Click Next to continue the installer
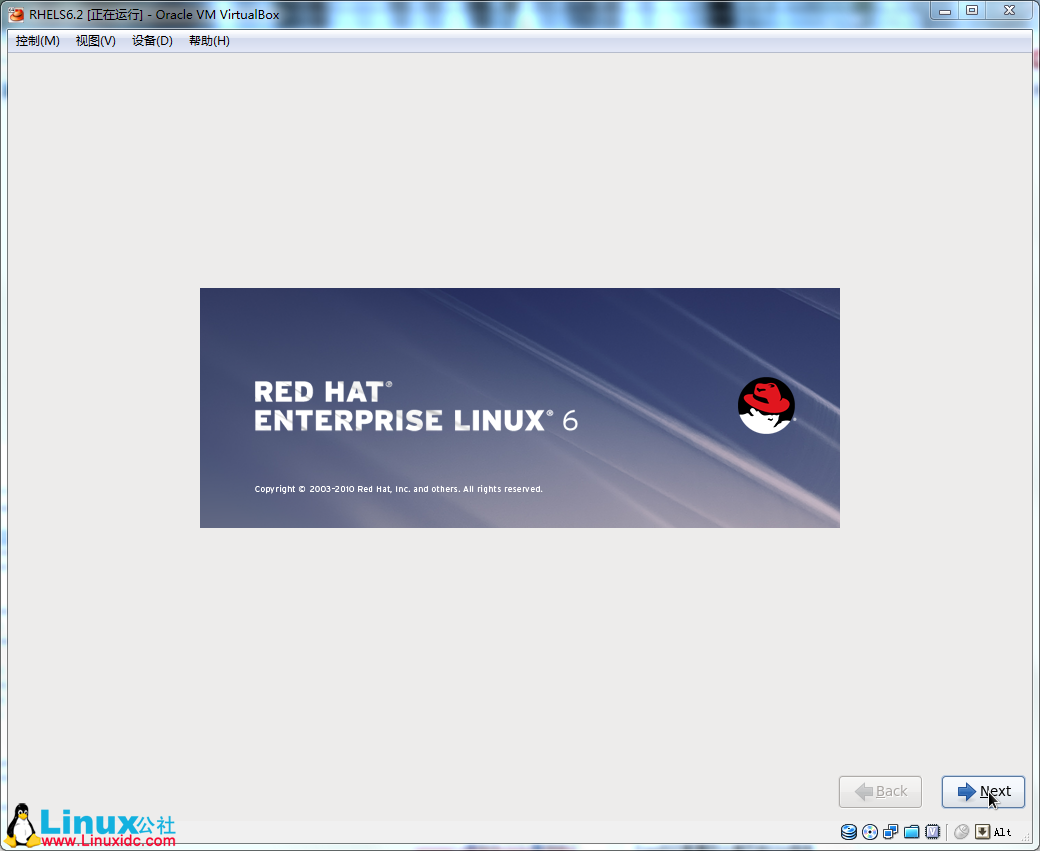 983,791
